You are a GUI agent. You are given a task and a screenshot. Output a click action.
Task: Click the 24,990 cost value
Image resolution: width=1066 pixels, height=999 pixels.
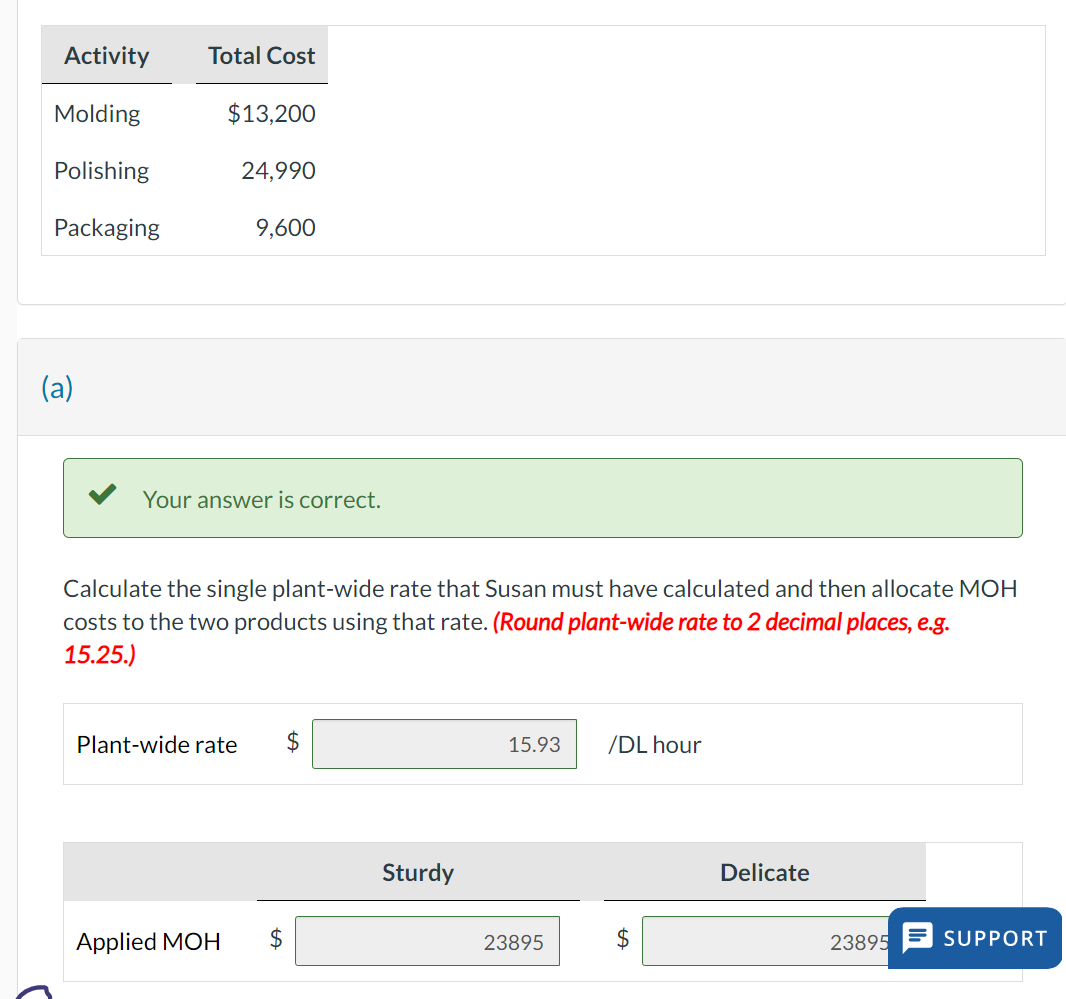278,171
